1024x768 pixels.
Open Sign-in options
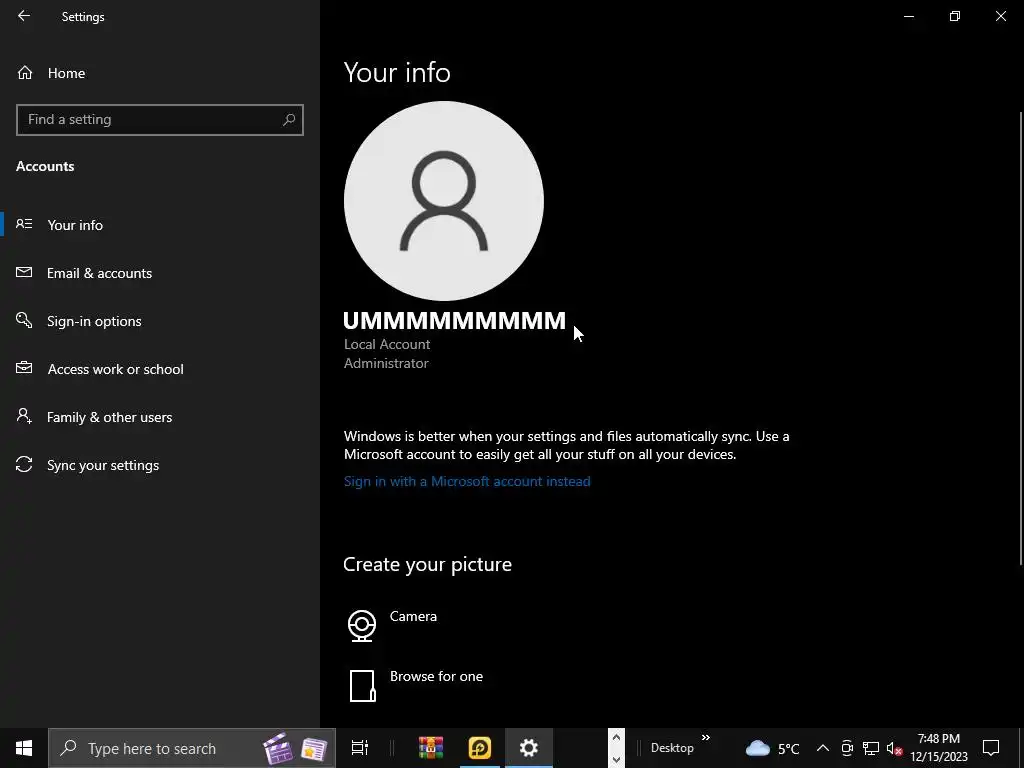pyautogui.click(x=159, y=321)
